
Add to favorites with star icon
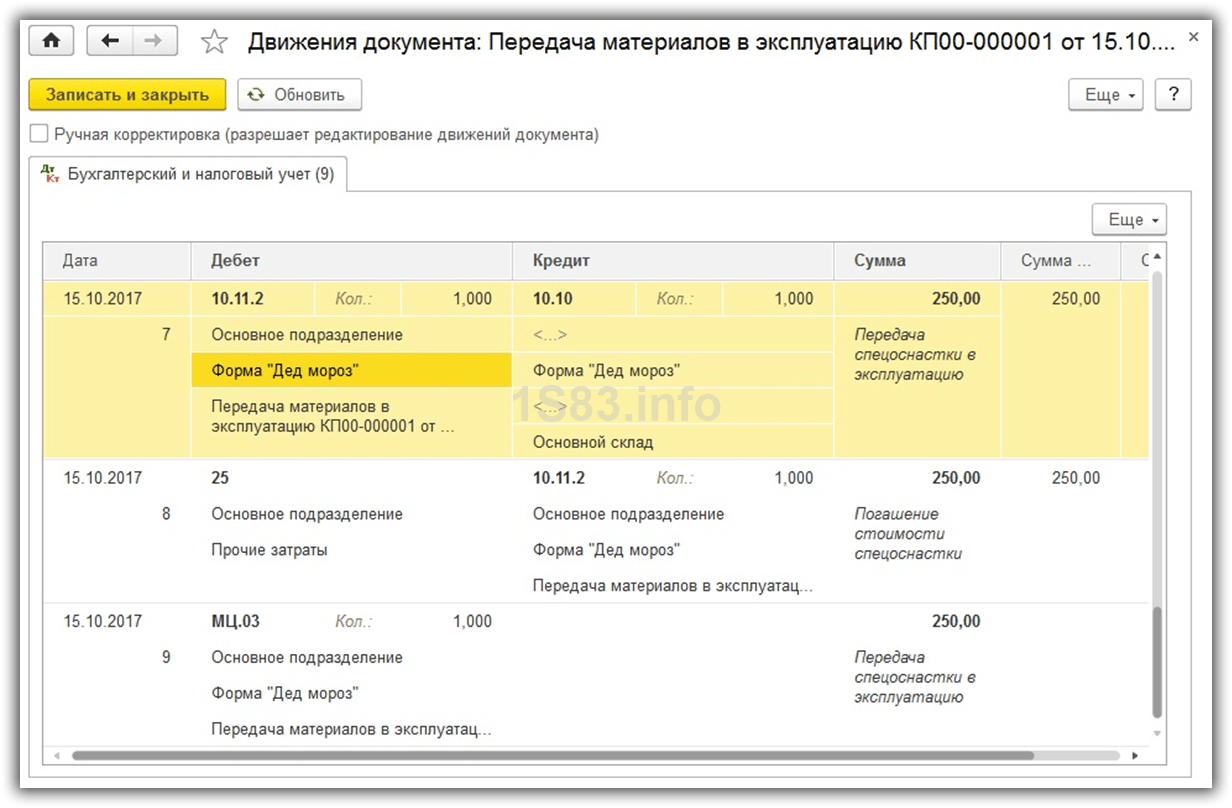click(x=214, y=42)
